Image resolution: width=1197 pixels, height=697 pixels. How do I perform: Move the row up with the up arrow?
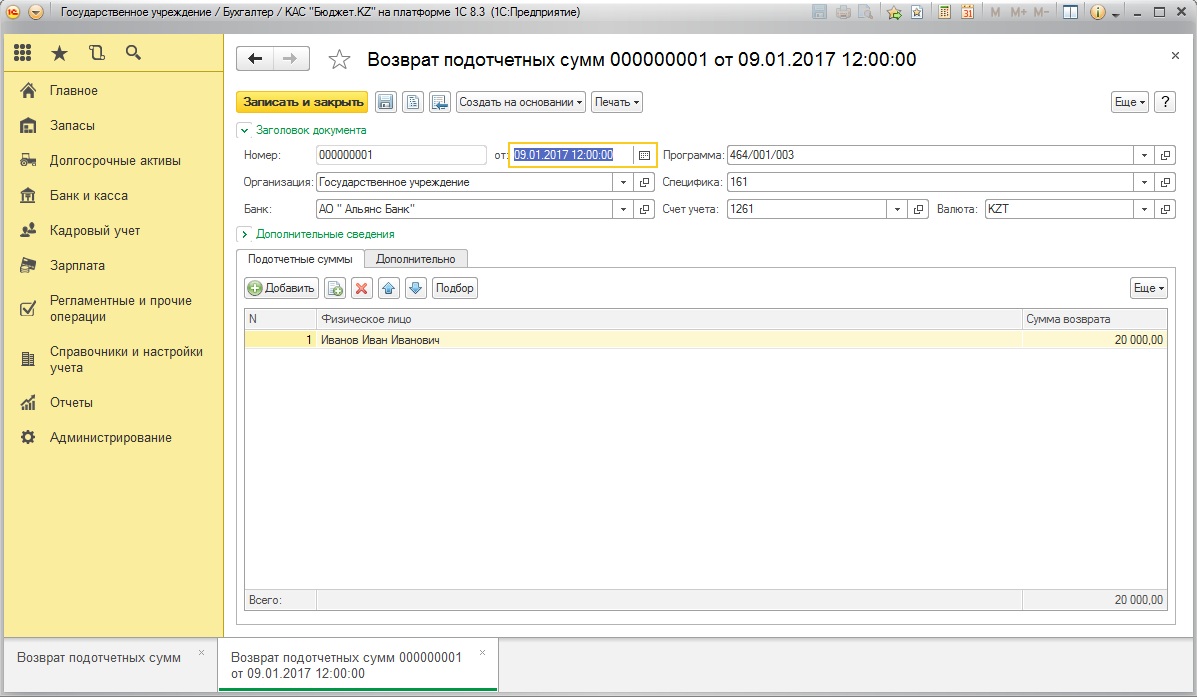click(389, 288)
